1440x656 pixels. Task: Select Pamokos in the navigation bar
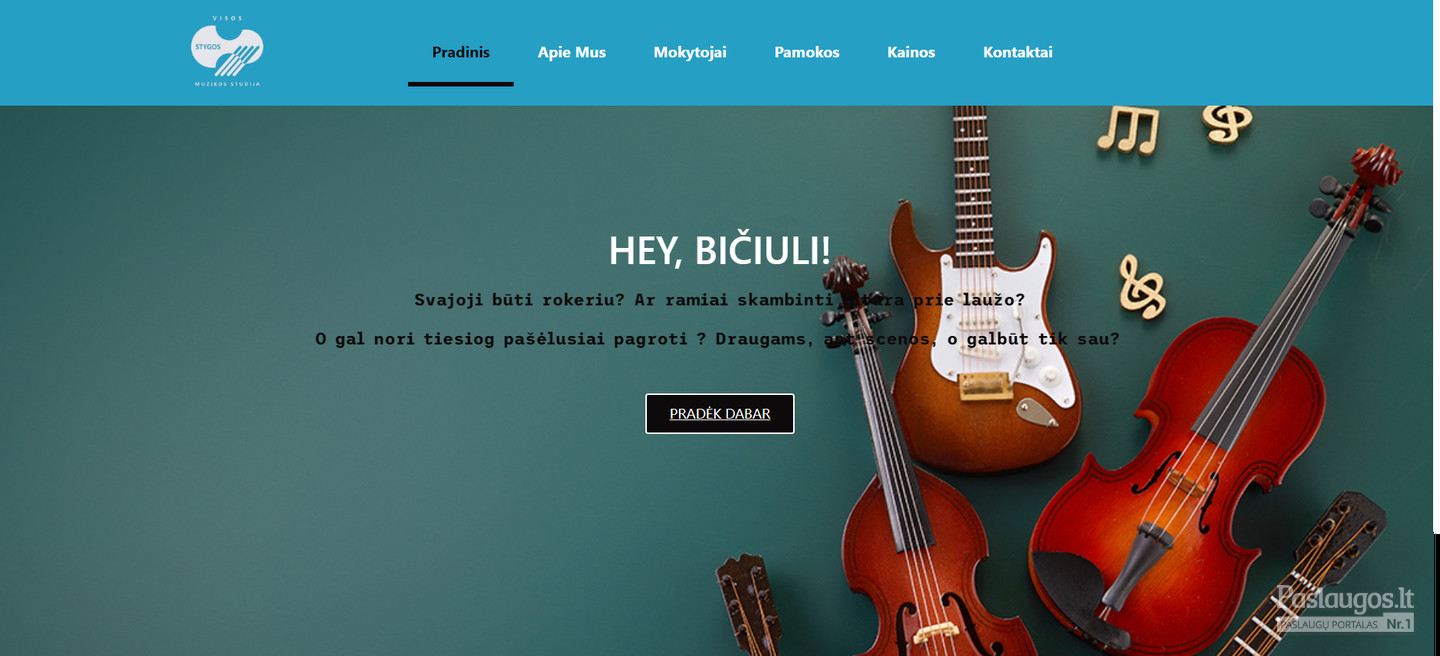807,52
